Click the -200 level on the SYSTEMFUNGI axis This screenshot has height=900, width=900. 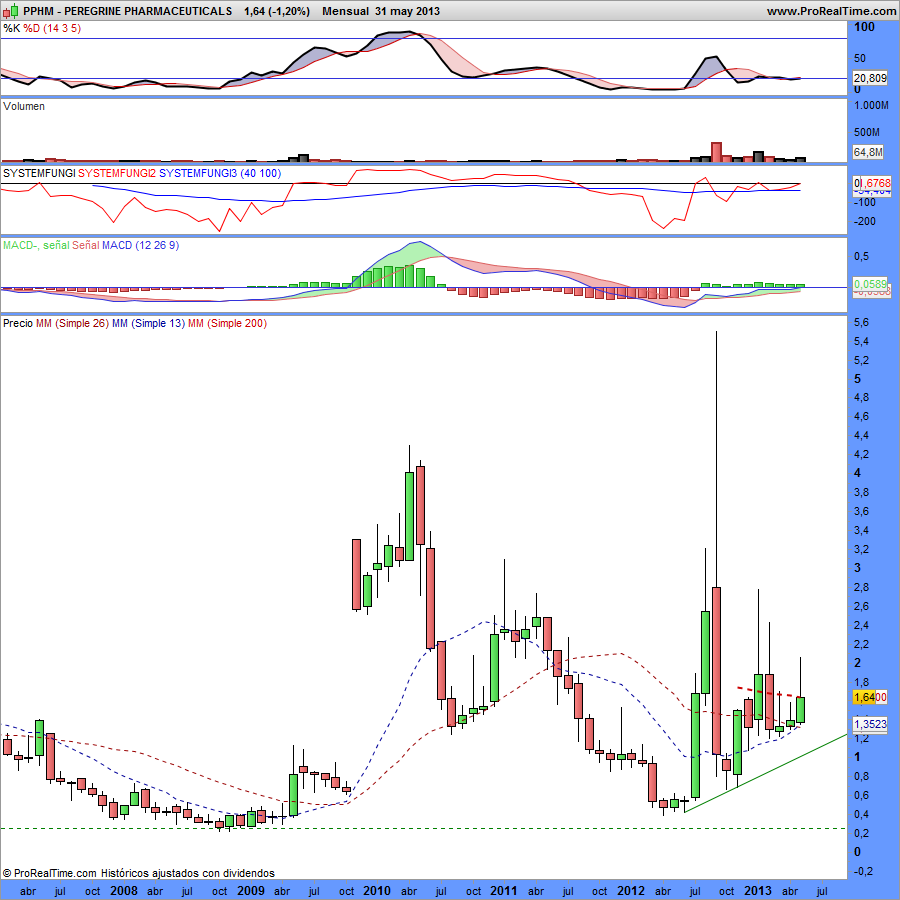click(x=864, y=221)
